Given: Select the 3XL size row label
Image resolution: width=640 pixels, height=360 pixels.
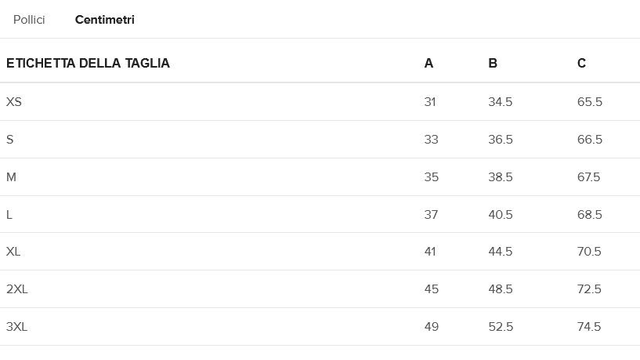Looking at the screenshot, I should click(17, 327).
